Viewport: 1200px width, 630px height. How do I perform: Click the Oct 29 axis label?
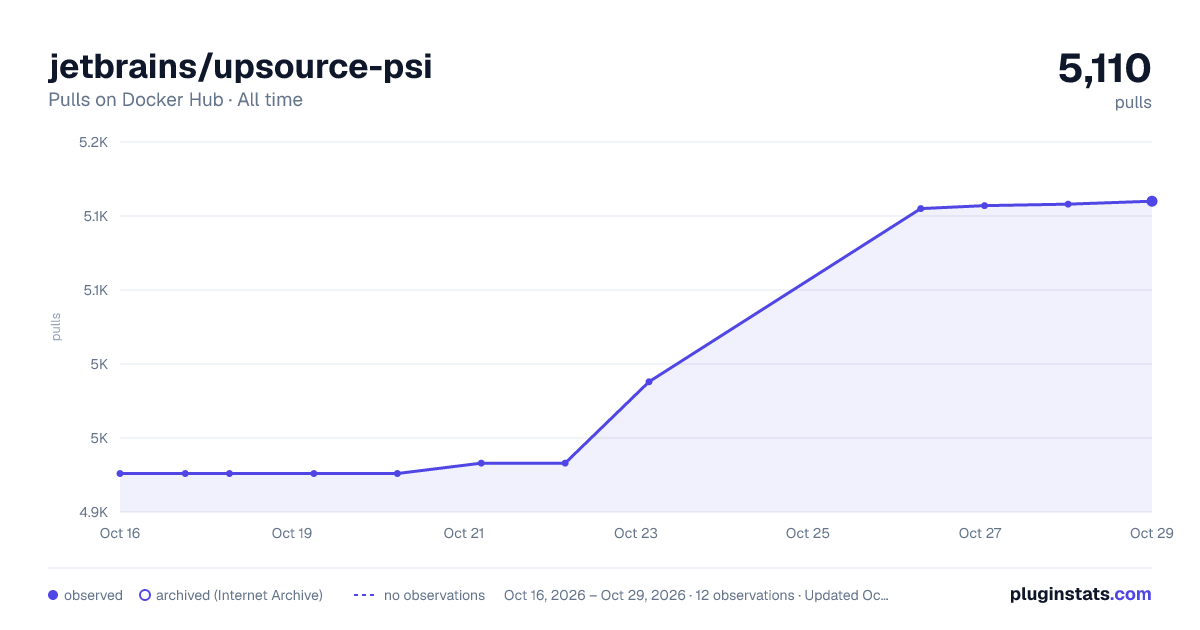(1150, 533)
